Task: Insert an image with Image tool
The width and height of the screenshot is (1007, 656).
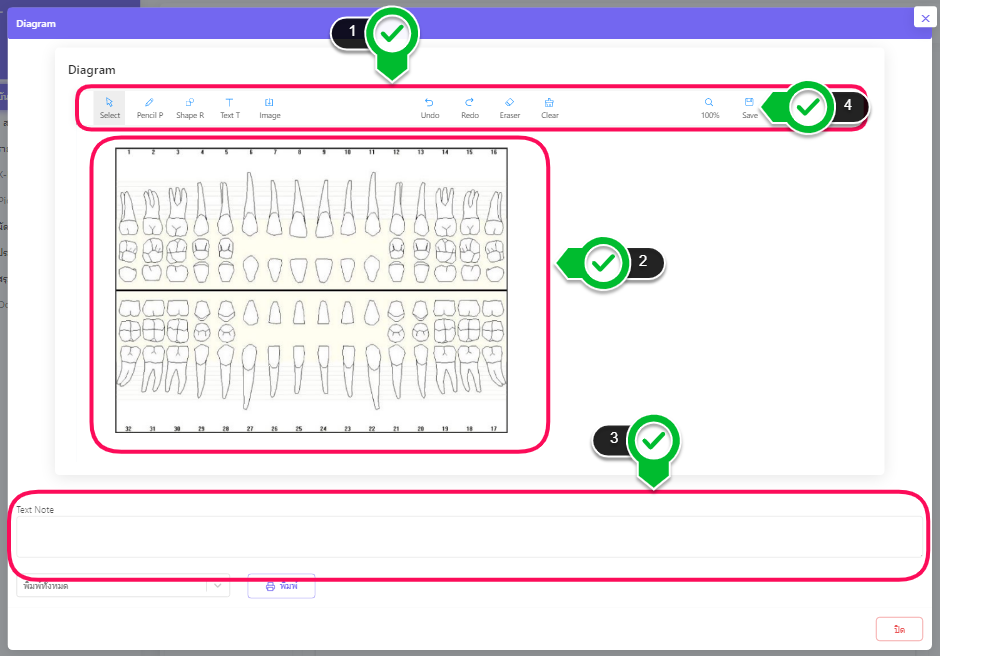Action: pyautogui.click(x=269, y=107)
